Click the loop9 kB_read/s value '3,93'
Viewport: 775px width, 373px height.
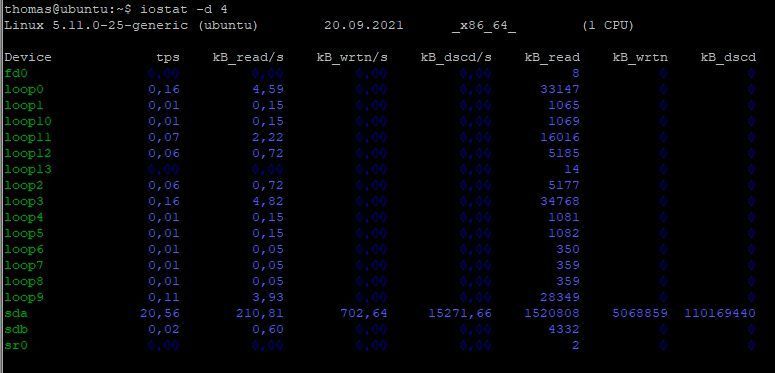(268, 298)
